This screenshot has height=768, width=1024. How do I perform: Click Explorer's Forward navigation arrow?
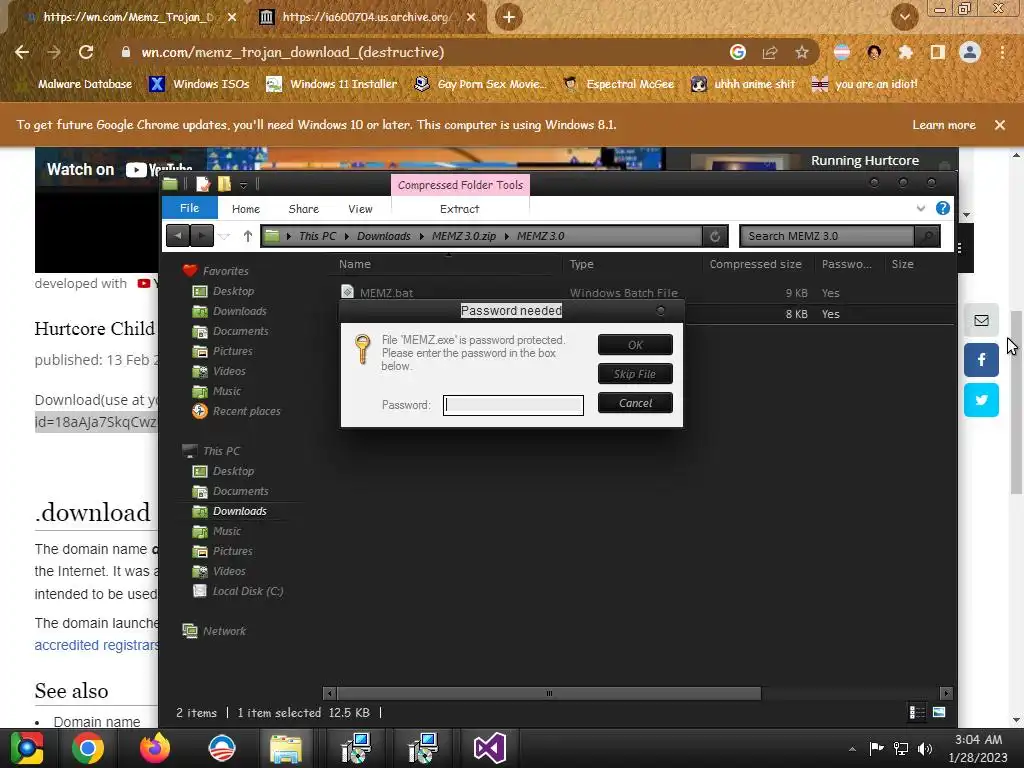pyautogui.click(x=202, y=236)
